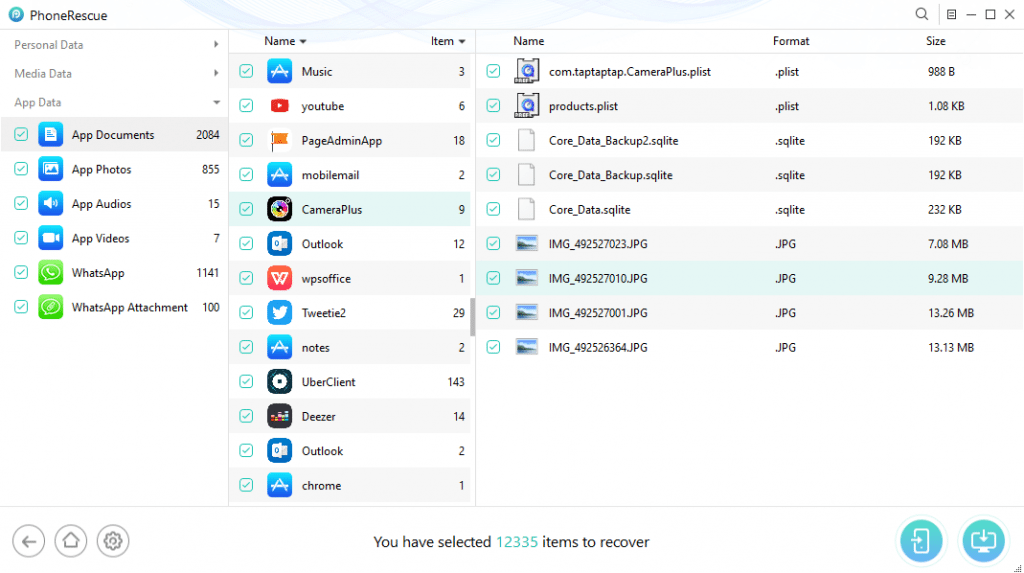Click the Personal Data category label

(49, 45)
